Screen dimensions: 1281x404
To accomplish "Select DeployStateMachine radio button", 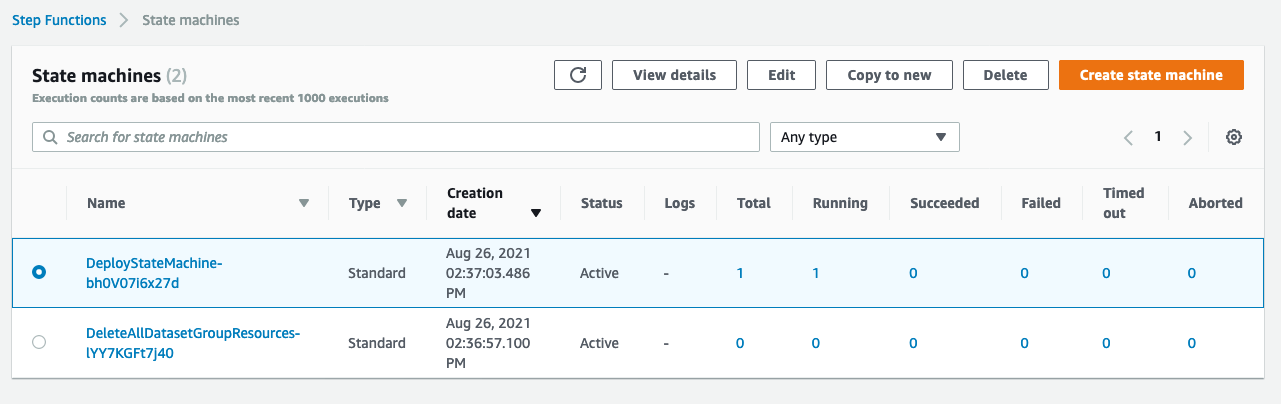I will [x=39, y=272].
